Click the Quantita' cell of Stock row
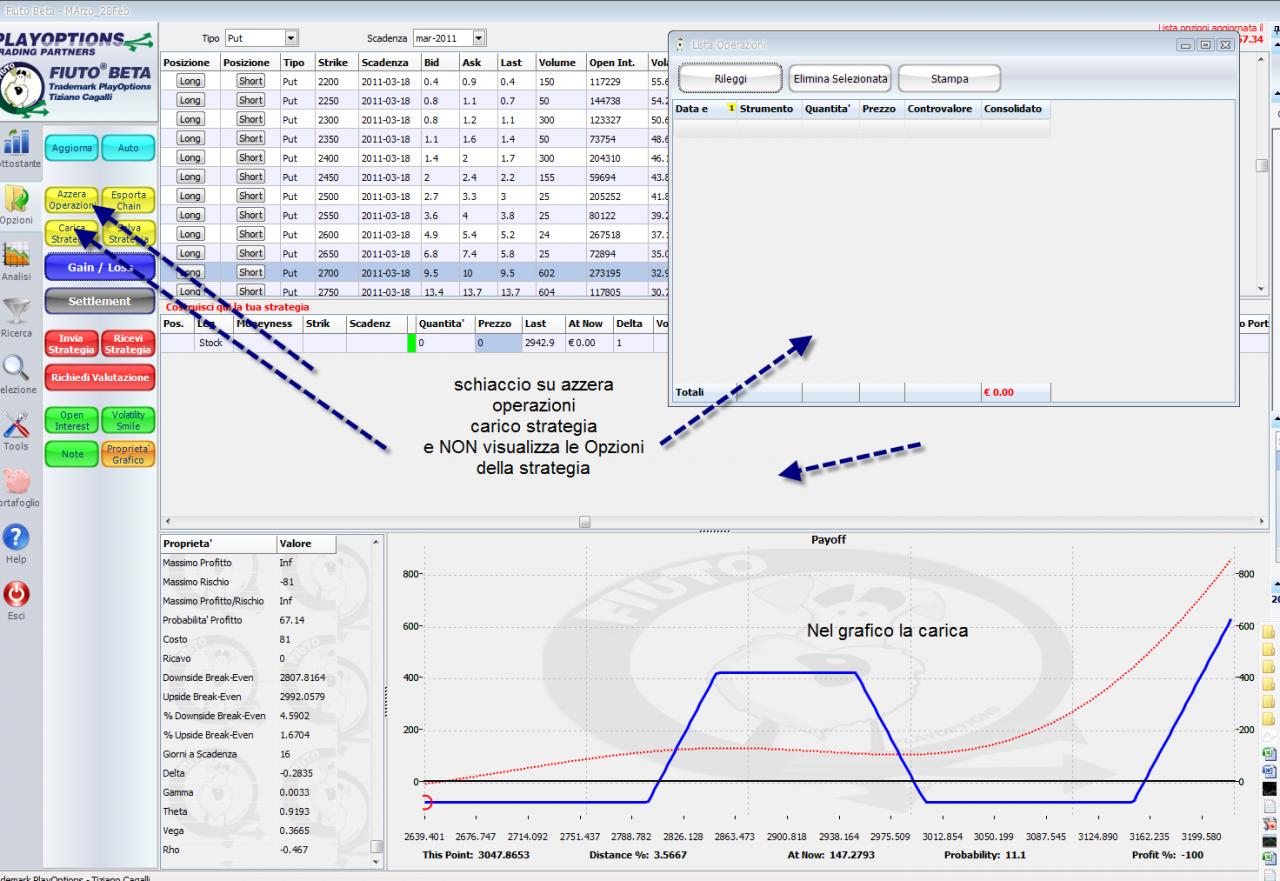The image size is (1280, 881). (445, 343)
